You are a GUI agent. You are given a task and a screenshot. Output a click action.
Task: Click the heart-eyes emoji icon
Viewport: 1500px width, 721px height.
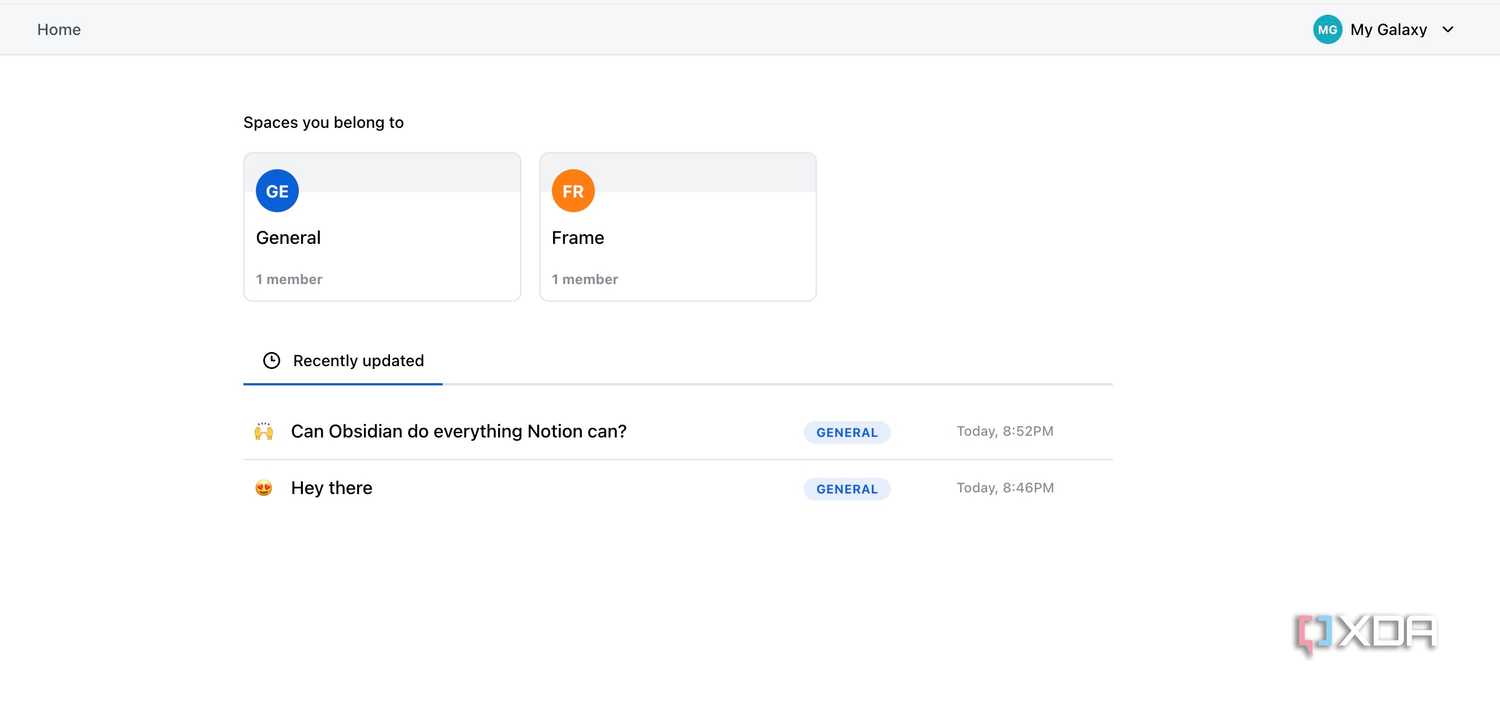(x=264, y=488)
